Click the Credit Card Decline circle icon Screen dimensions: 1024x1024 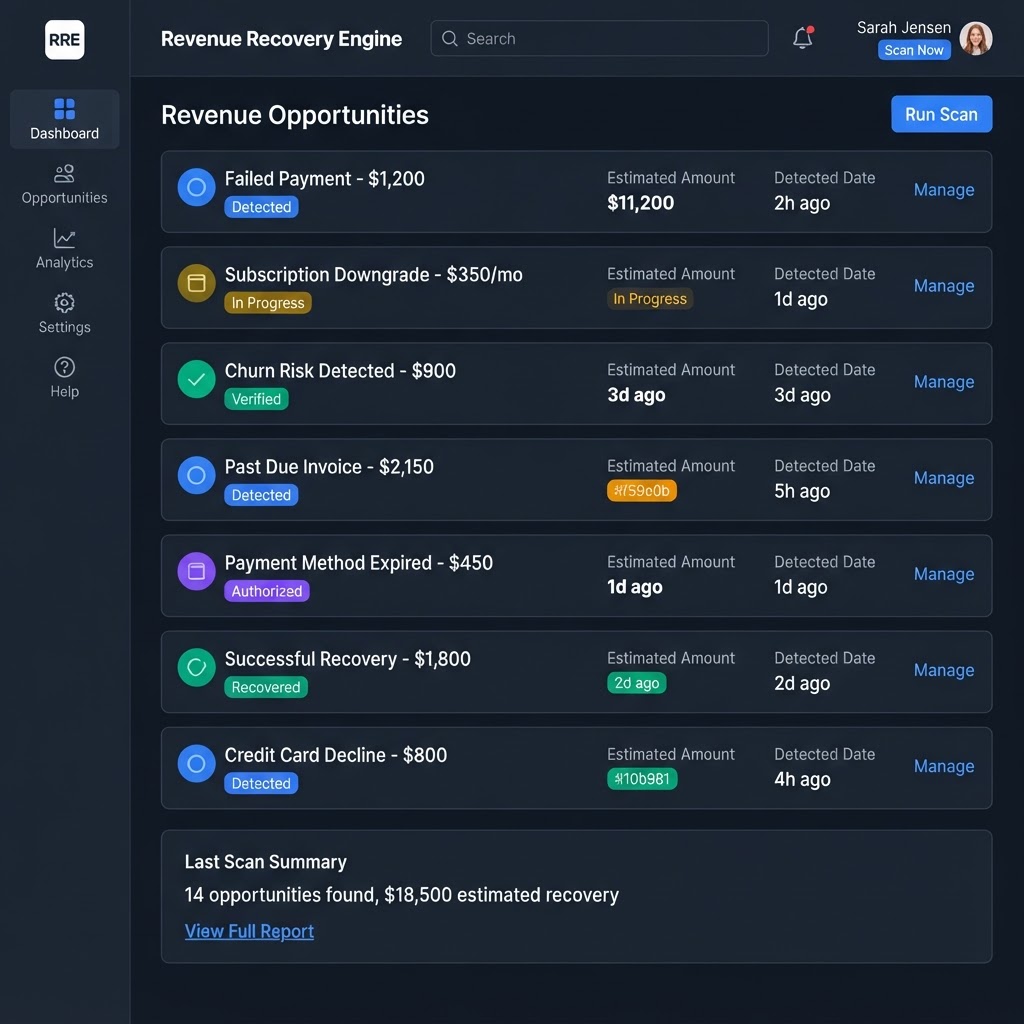pos(197,763)
